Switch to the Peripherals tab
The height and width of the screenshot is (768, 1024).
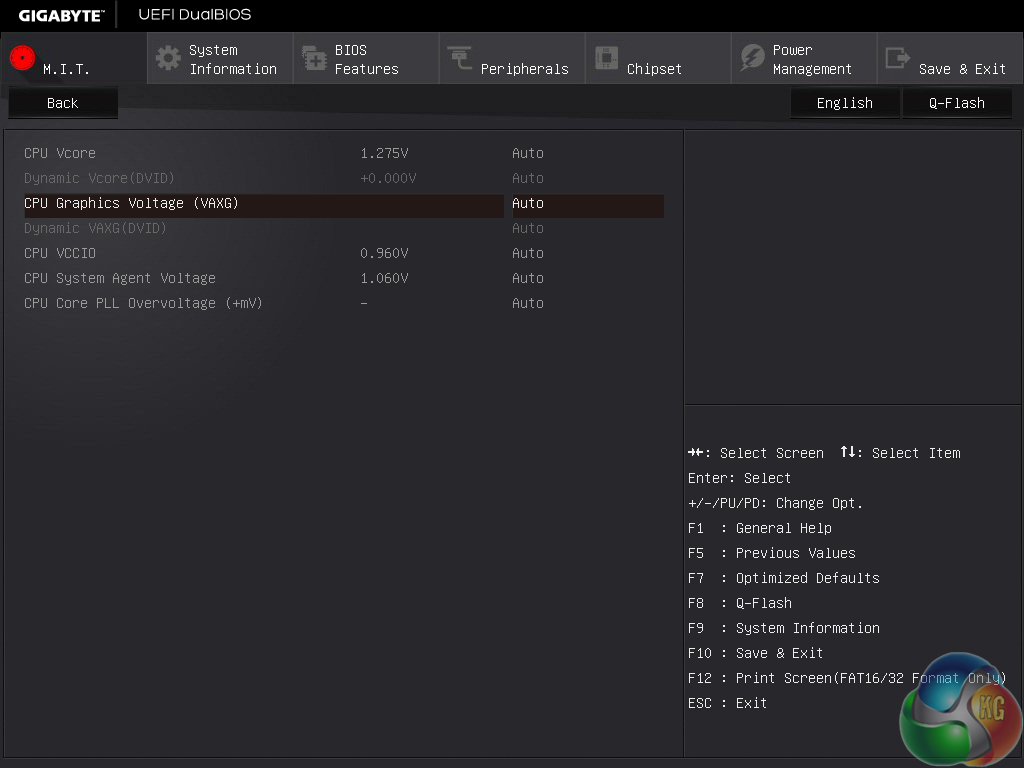(x=524, y=69)
